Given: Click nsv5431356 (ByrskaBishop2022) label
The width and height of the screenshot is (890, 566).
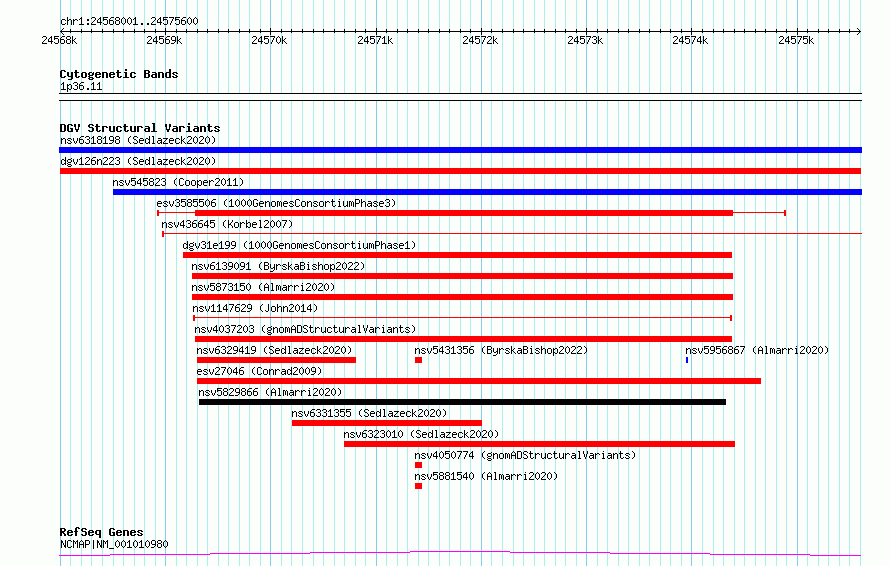Looking at the screenshot, I should click(501, 350).
